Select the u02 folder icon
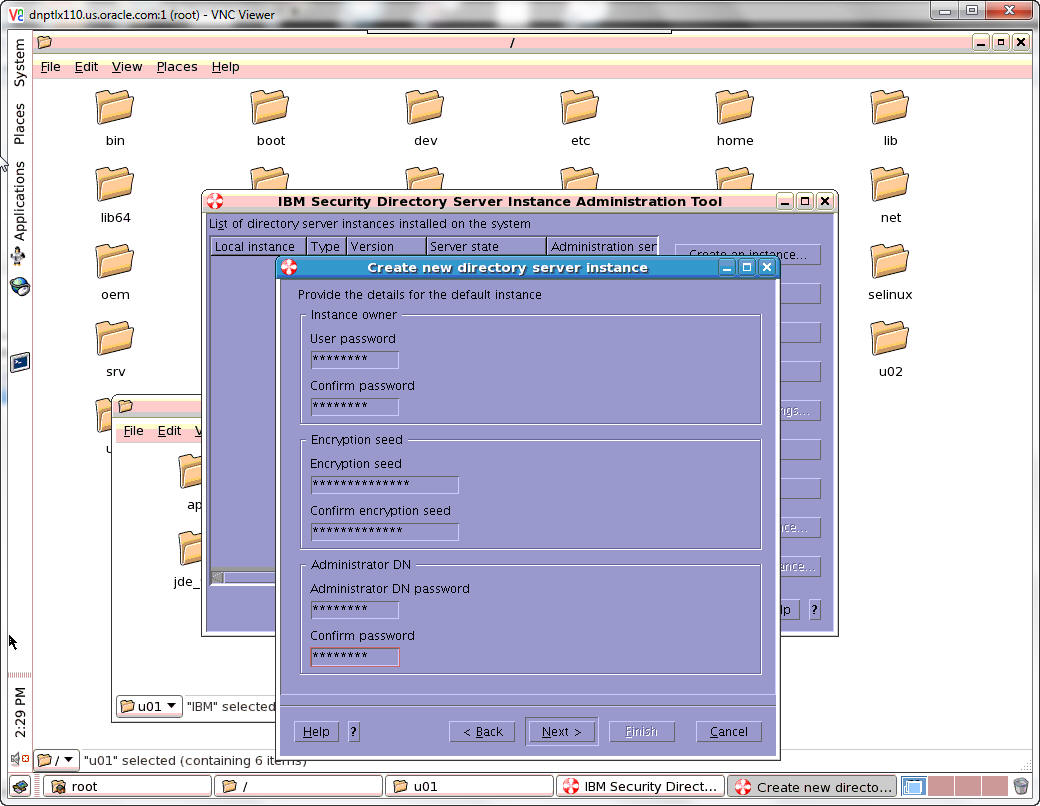Viewport: 1040px width, 806px height. point(890,338)
